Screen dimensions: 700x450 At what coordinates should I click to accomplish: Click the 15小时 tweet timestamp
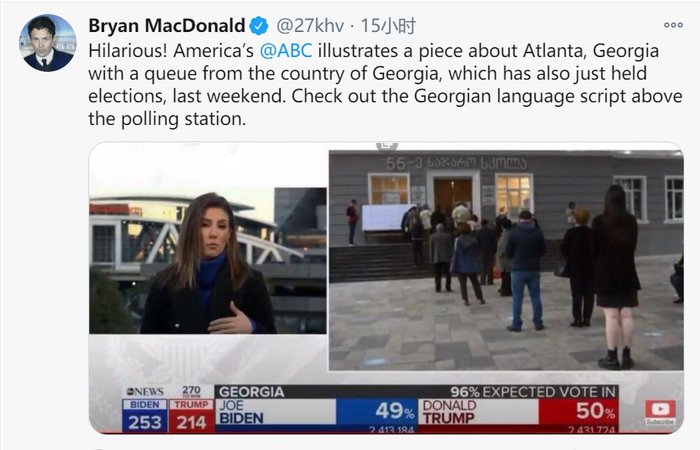point(388,26)
